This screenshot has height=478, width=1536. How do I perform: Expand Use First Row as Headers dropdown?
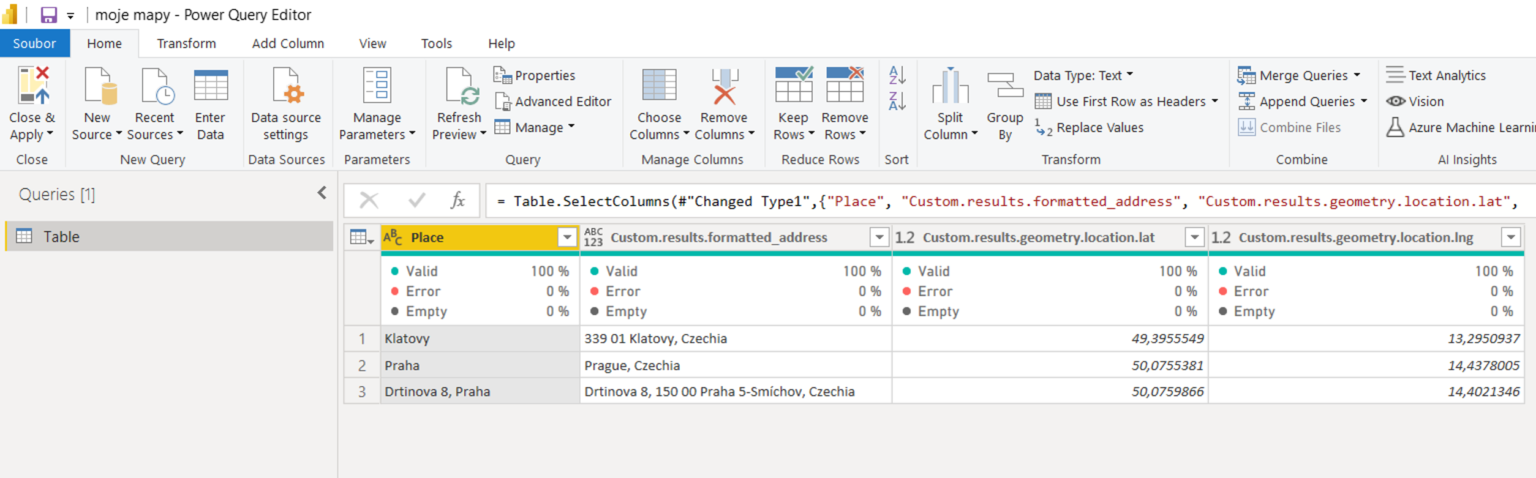(x=1215, y=101)
